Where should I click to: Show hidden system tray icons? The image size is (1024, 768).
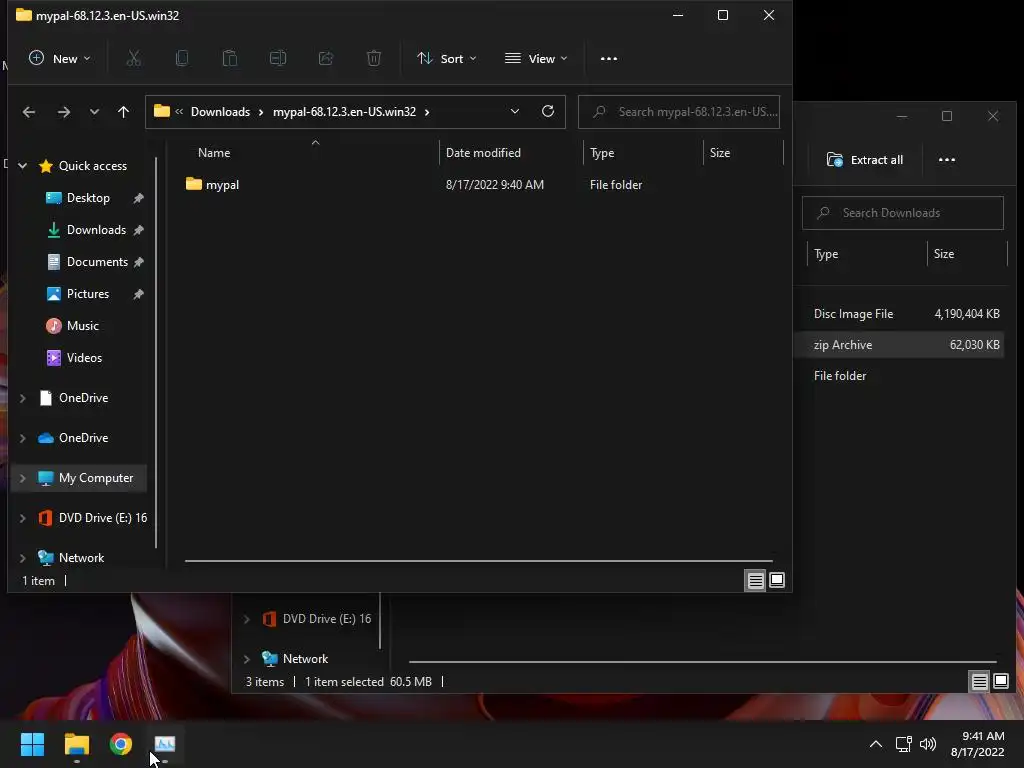[876, 744]
